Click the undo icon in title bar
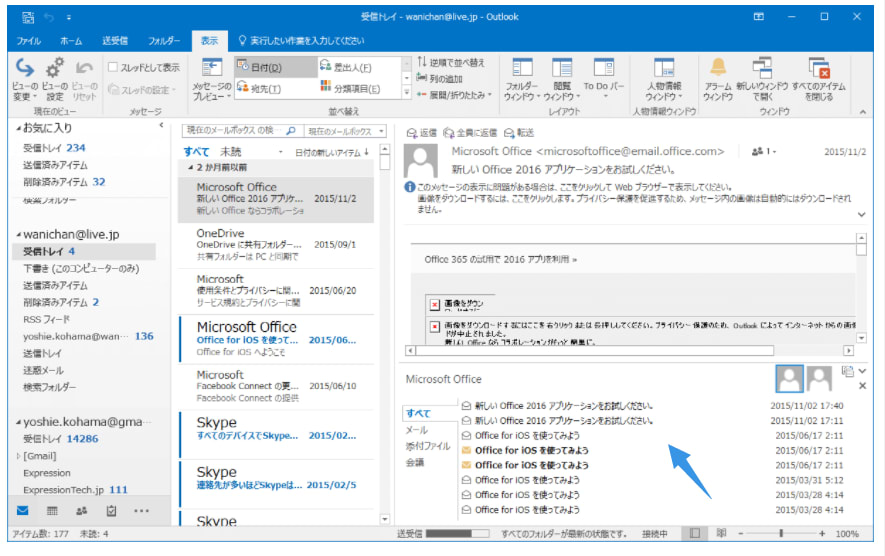885x556 pixels. tap(49, 17)
